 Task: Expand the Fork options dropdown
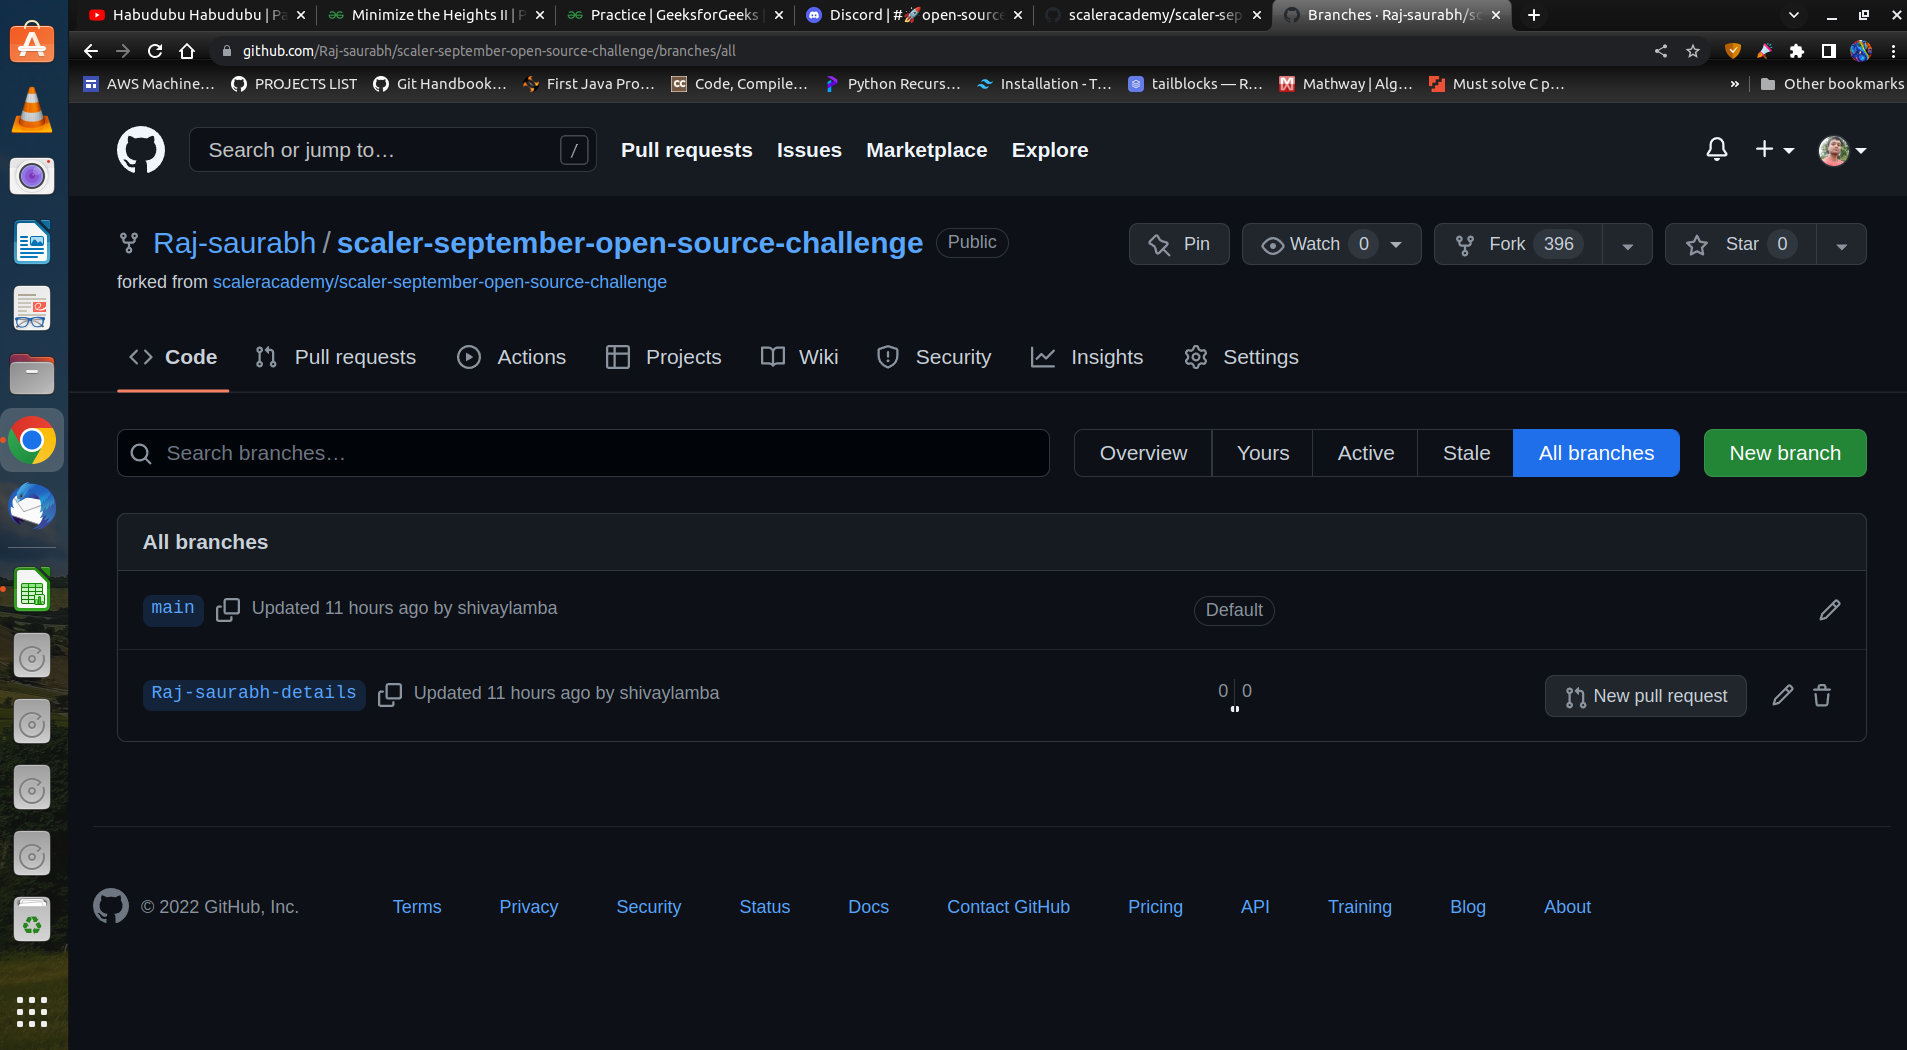point(1627,244)
